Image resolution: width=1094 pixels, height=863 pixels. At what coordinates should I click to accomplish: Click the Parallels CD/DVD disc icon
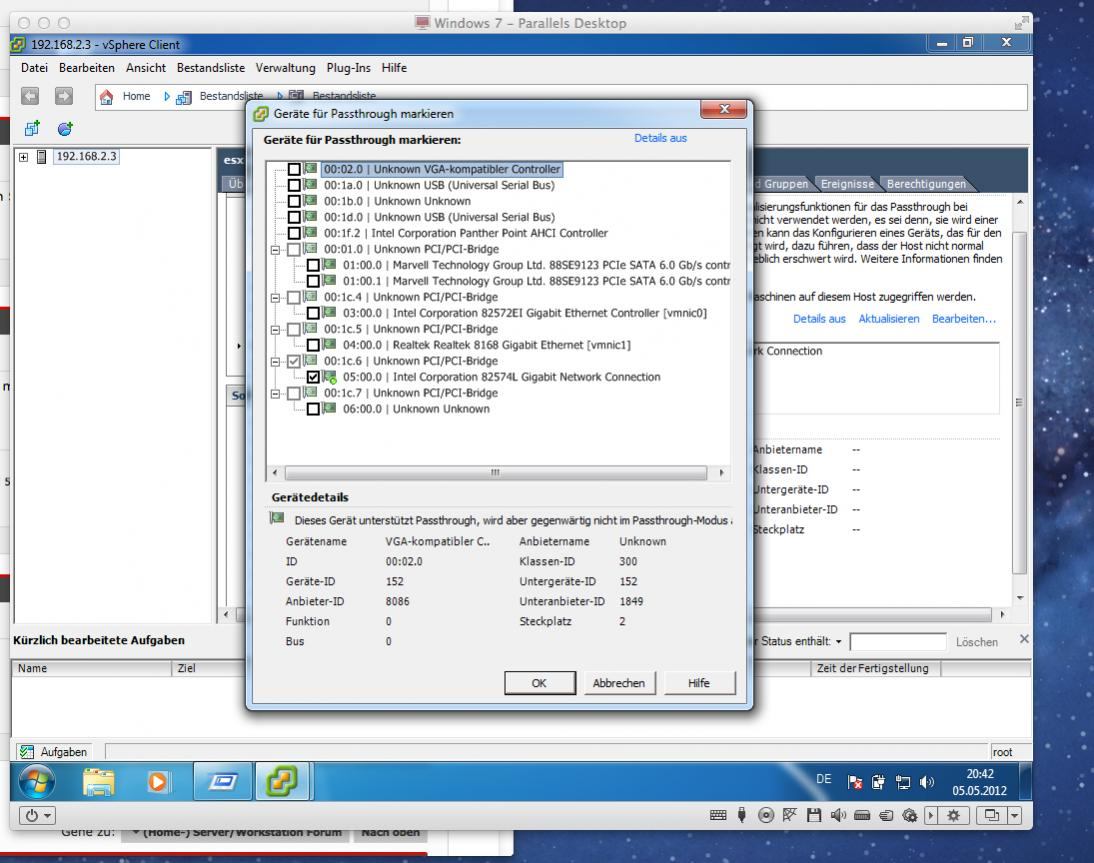point(765,815)
